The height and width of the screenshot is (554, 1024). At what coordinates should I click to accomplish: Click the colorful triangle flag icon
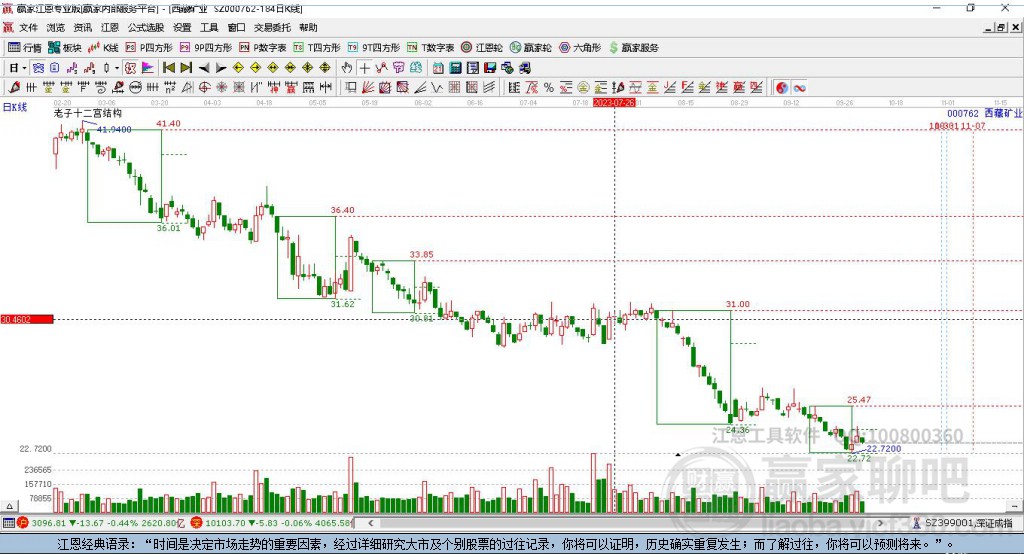148,68
